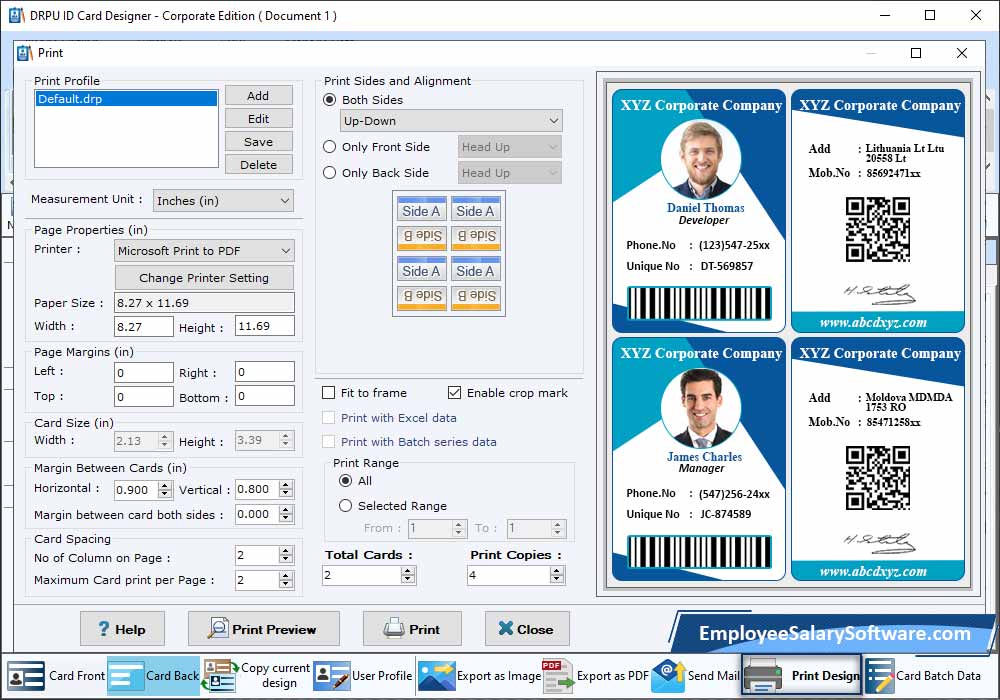Open the Printer dropdown list
Screen dimensions: 1000x700
204,251
